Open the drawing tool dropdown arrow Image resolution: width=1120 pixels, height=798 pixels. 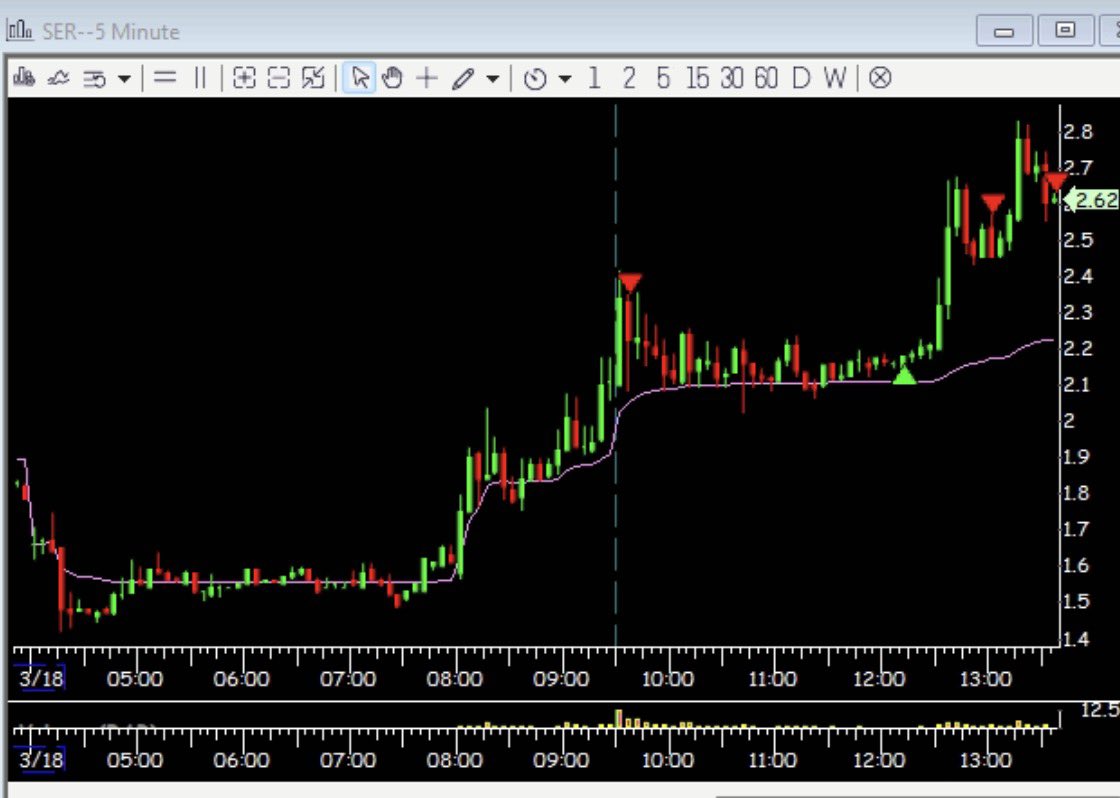493,79
